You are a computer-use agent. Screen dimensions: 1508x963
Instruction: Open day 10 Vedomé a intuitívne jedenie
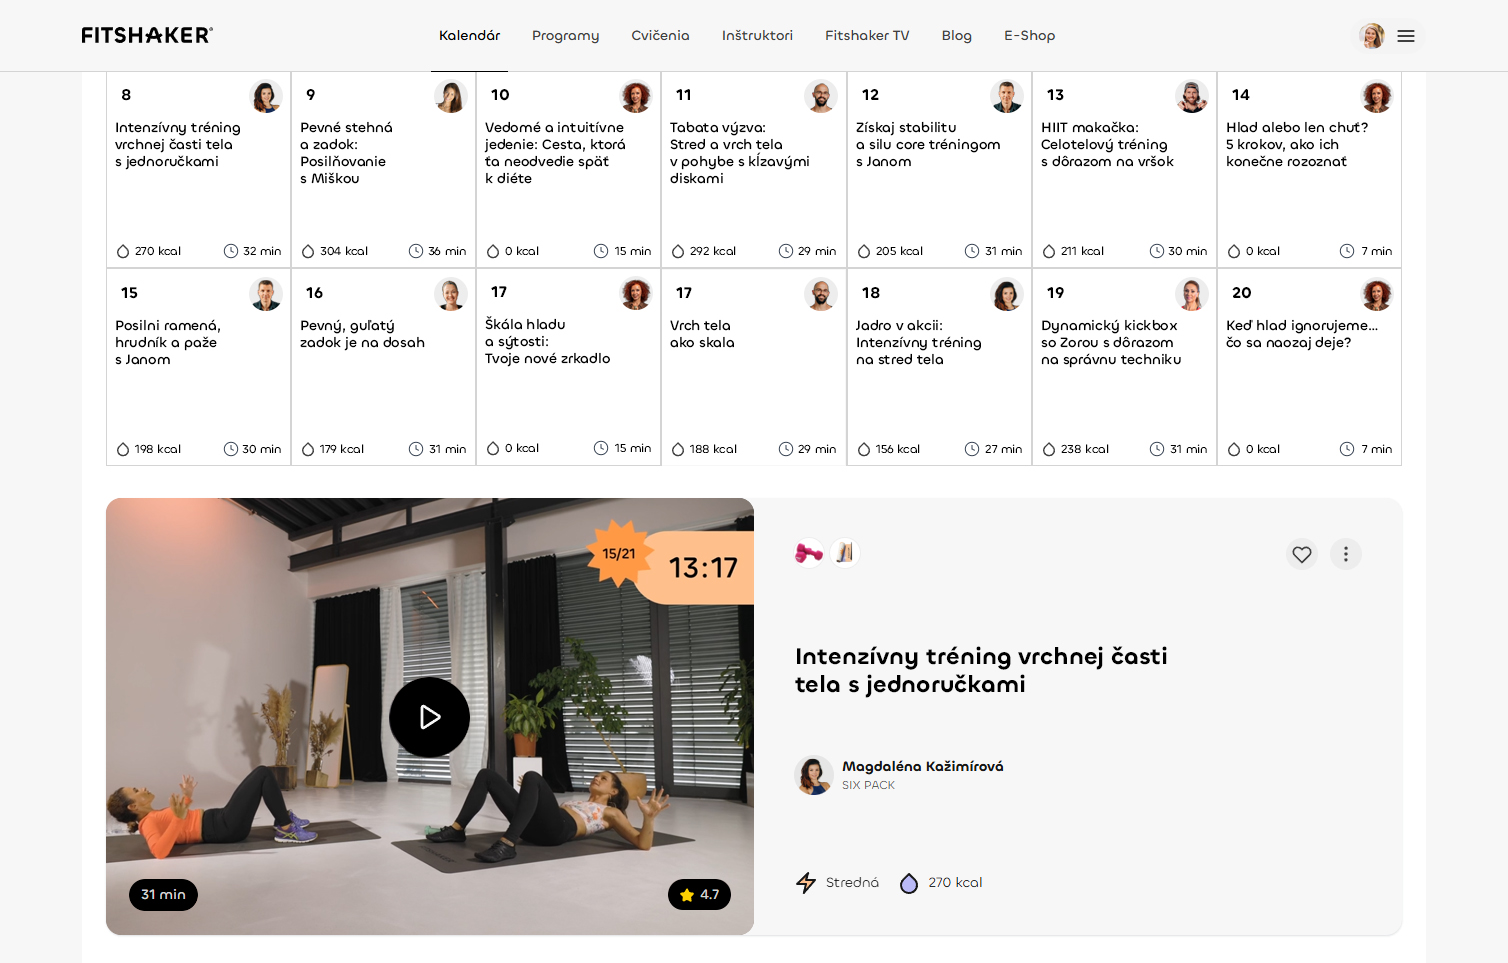[x=568, y=169]
